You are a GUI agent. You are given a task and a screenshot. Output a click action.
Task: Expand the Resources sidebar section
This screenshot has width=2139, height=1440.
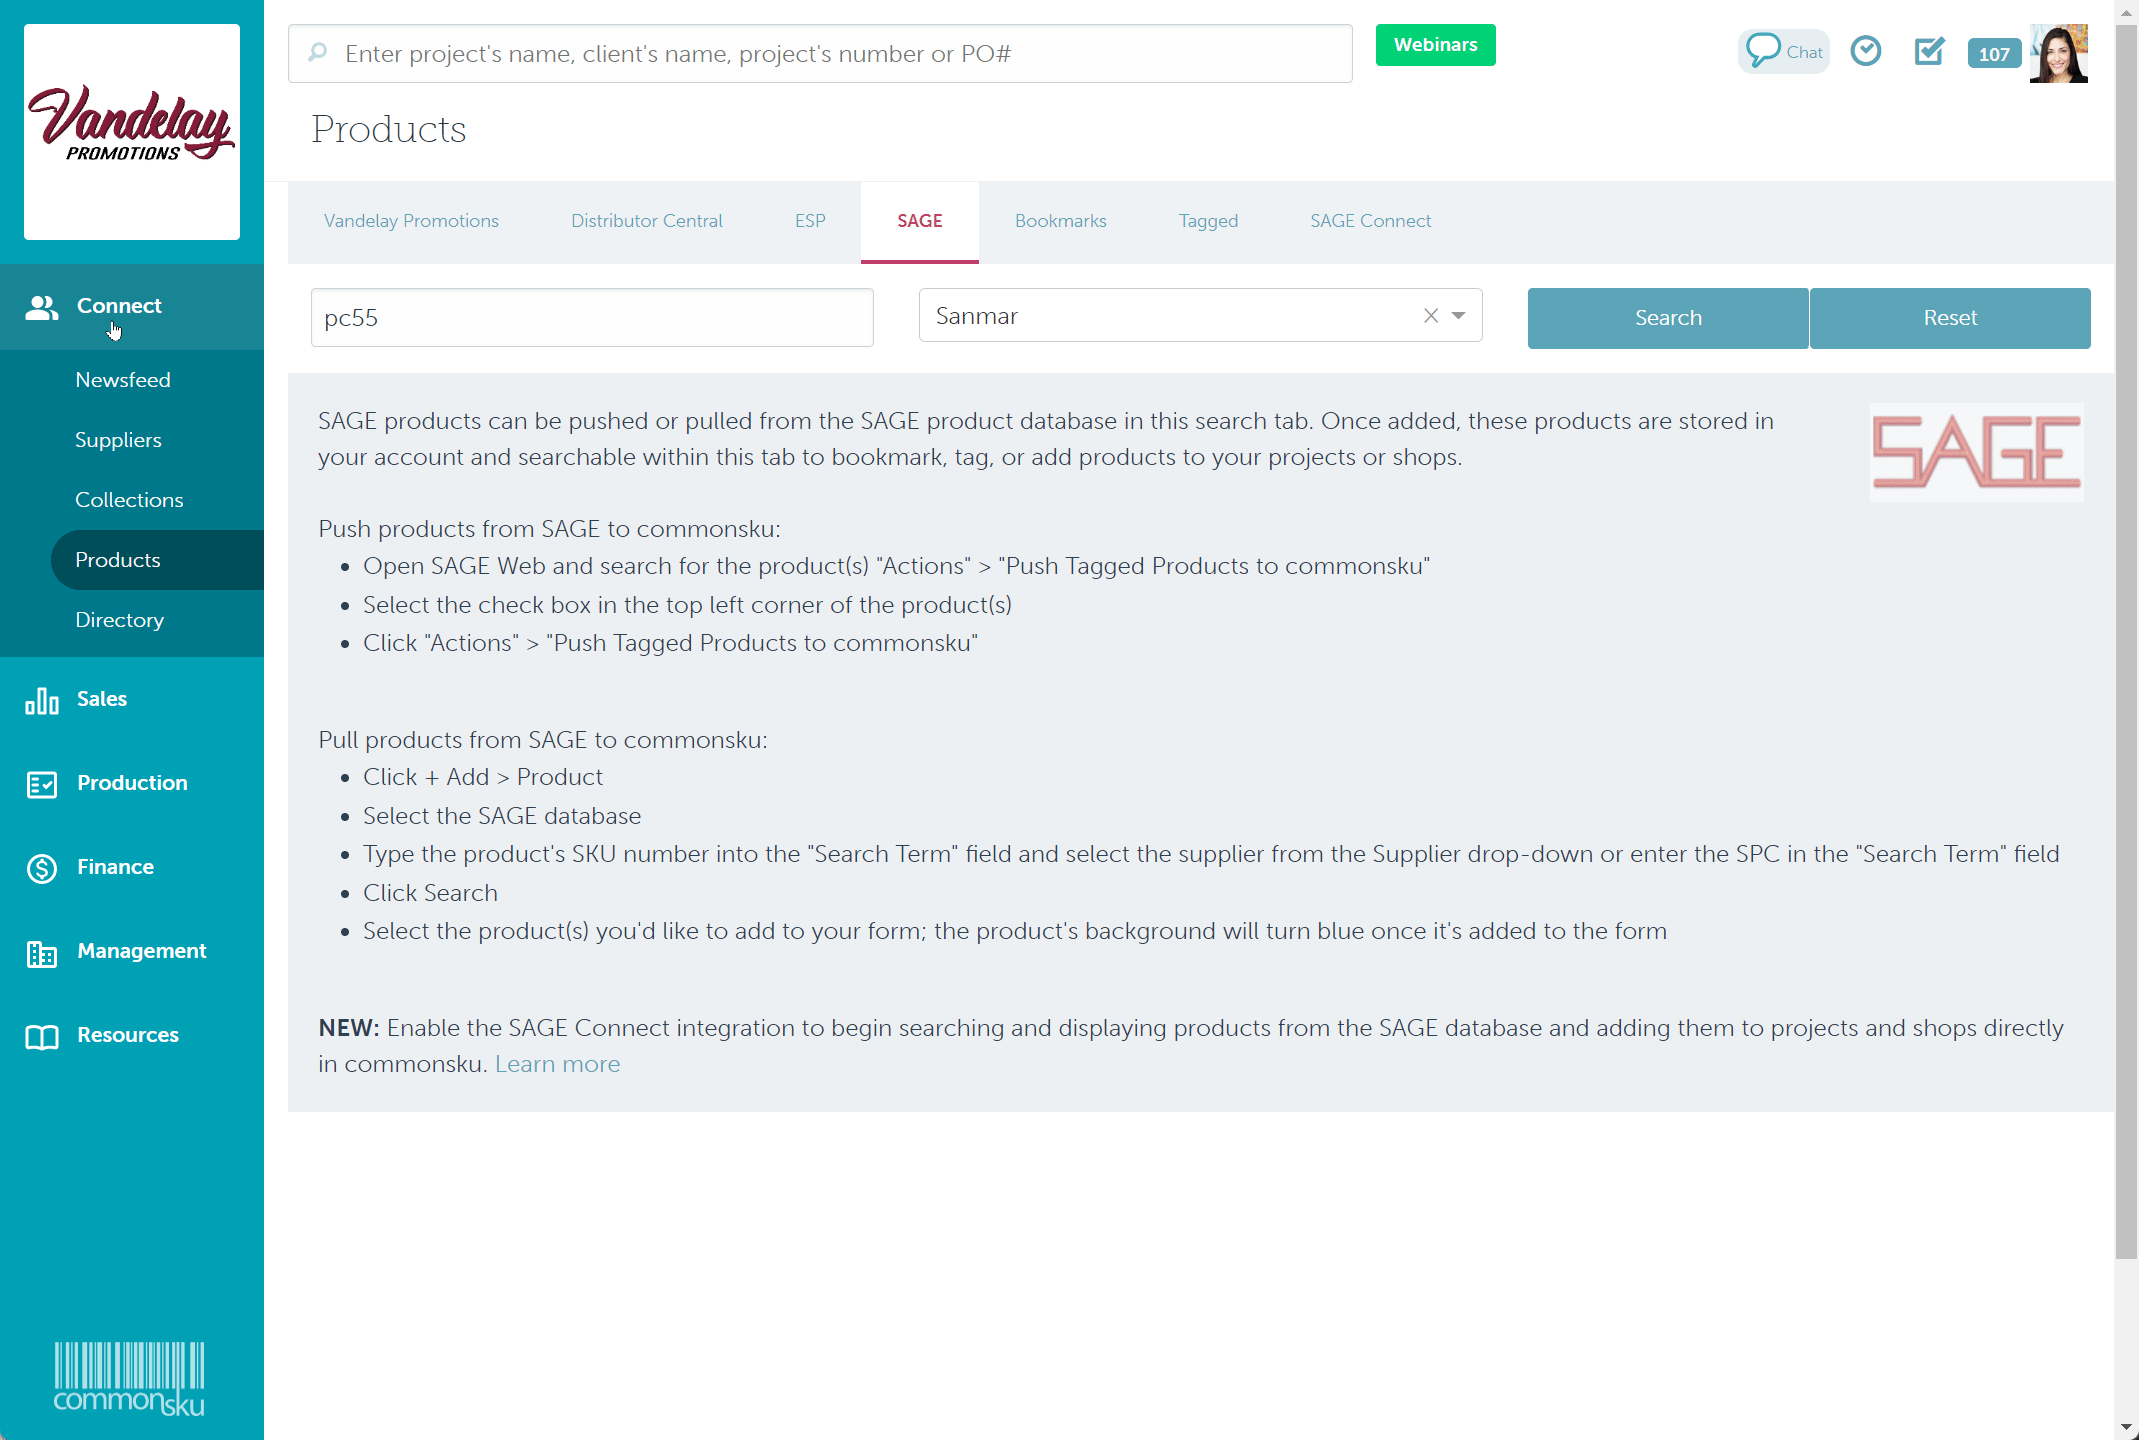click(132, 1036)
